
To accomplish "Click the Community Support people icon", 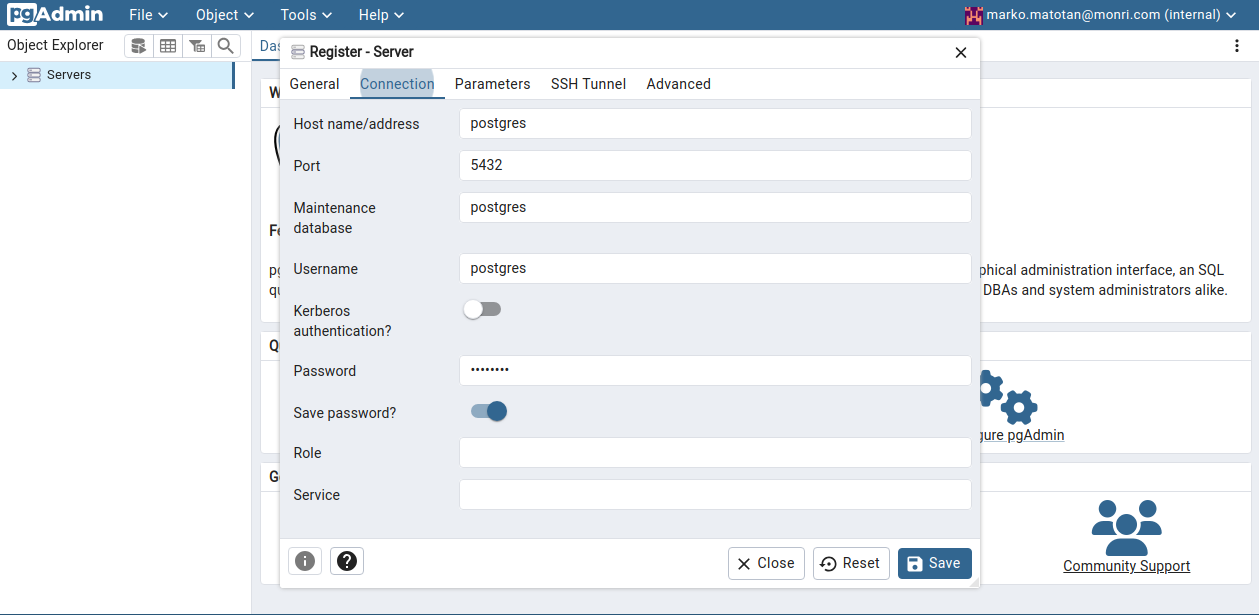I will 1126,527.
